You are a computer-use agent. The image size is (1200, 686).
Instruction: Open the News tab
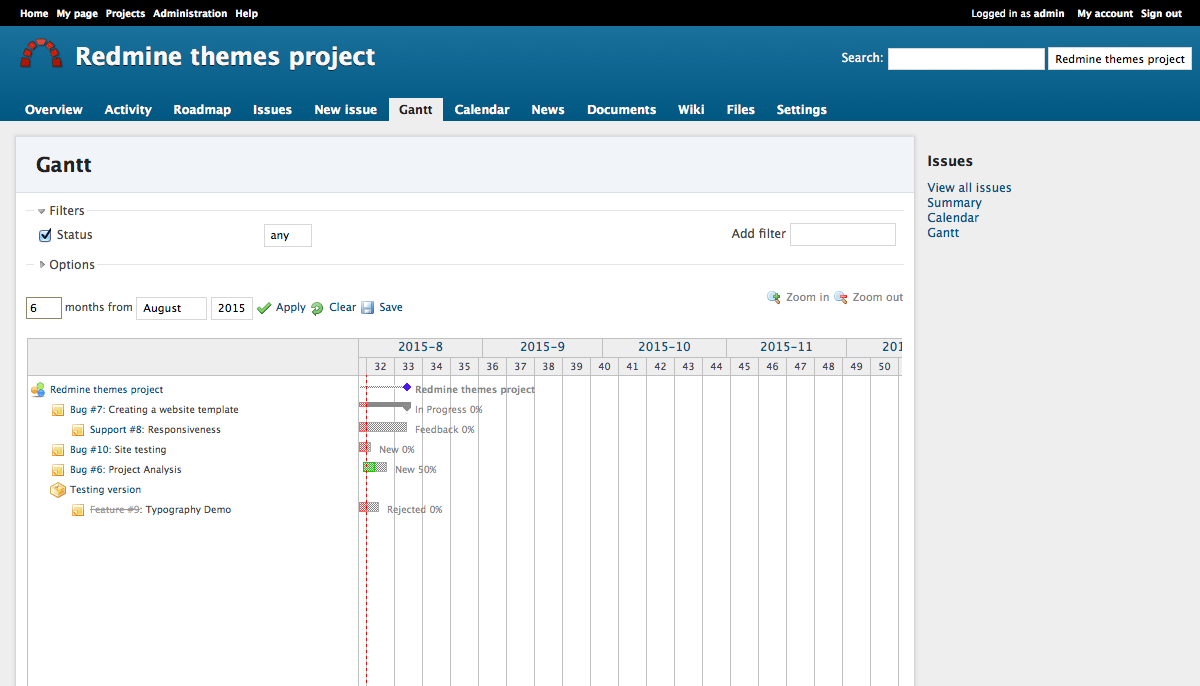[548, 110]
